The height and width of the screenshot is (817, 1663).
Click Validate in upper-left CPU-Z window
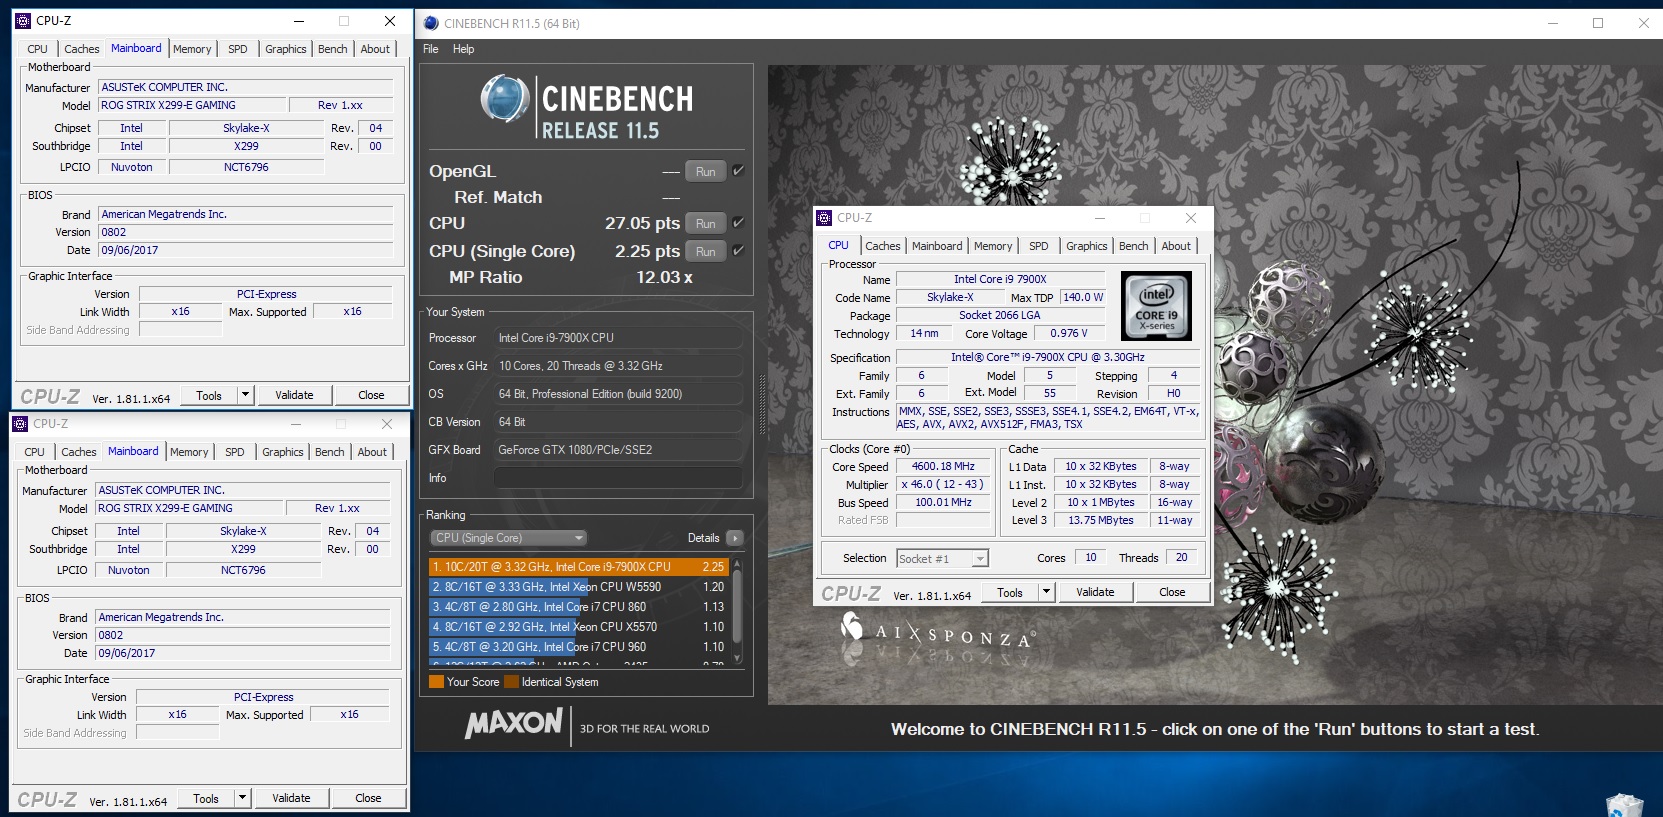coord(294,395)
